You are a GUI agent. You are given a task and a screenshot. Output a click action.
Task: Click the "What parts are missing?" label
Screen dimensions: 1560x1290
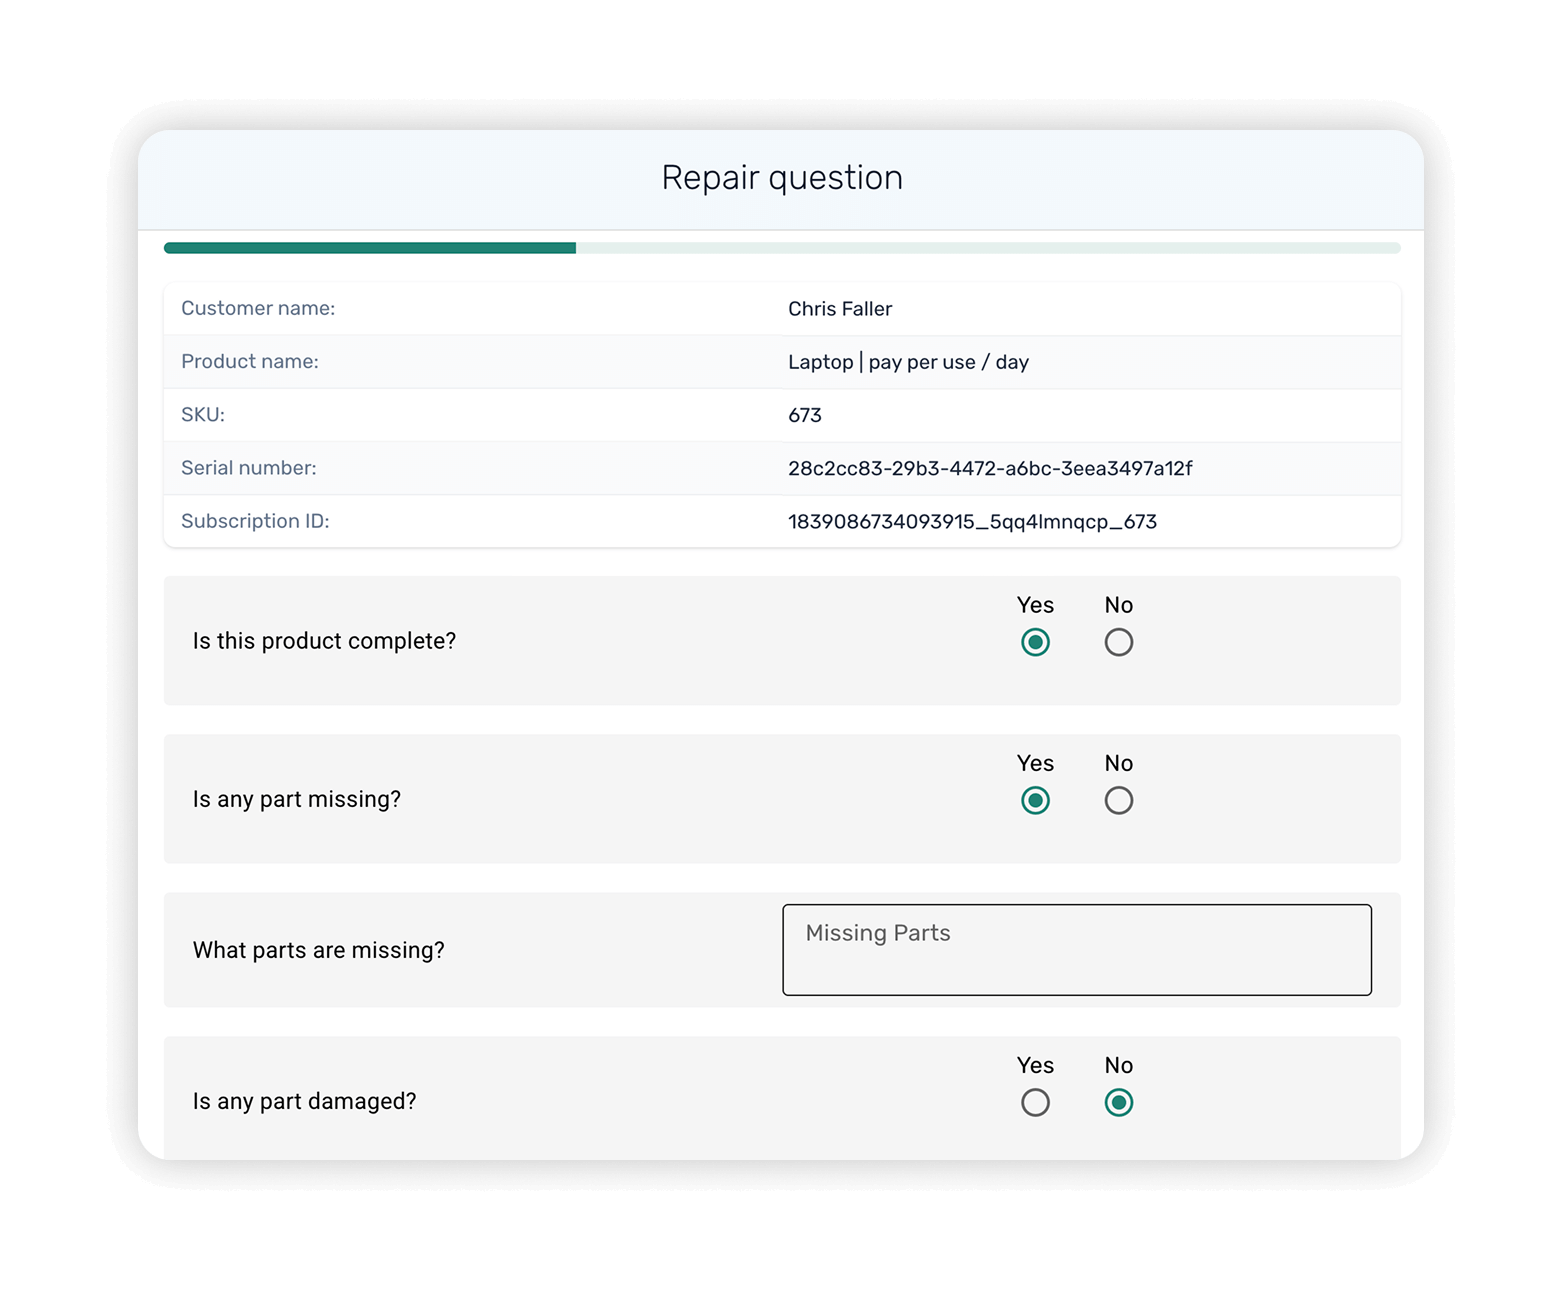(x=320, y=950)
